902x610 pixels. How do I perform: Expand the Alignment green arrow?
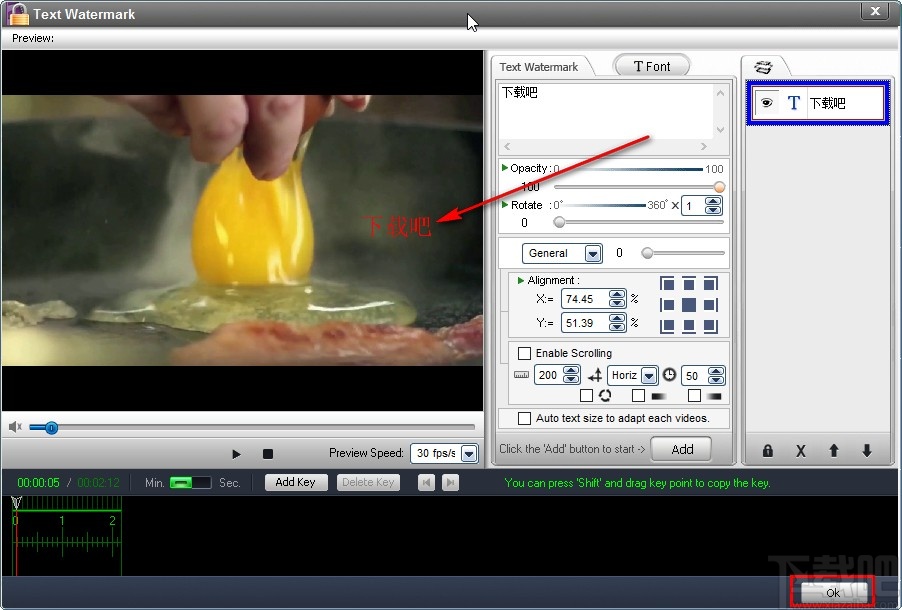pos(521,280)
